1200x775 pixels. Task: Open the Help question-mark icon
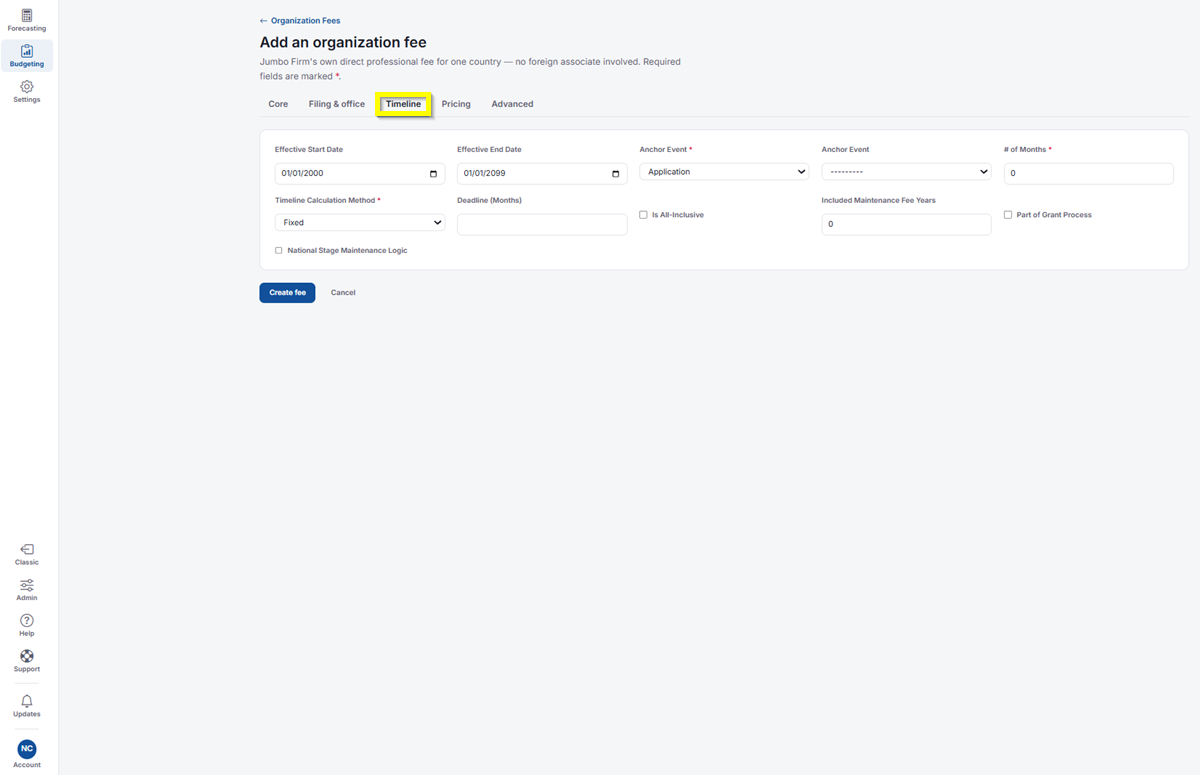(x=27, y=626)
